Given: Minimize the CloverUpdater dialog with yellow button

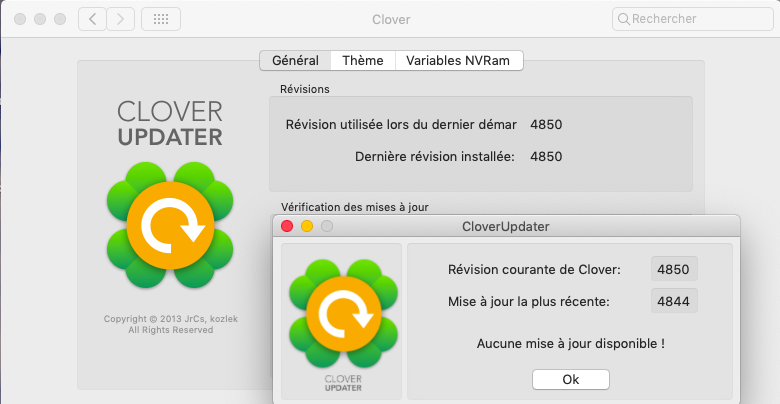Looking at the screenshot, I should tap(307, 226).
